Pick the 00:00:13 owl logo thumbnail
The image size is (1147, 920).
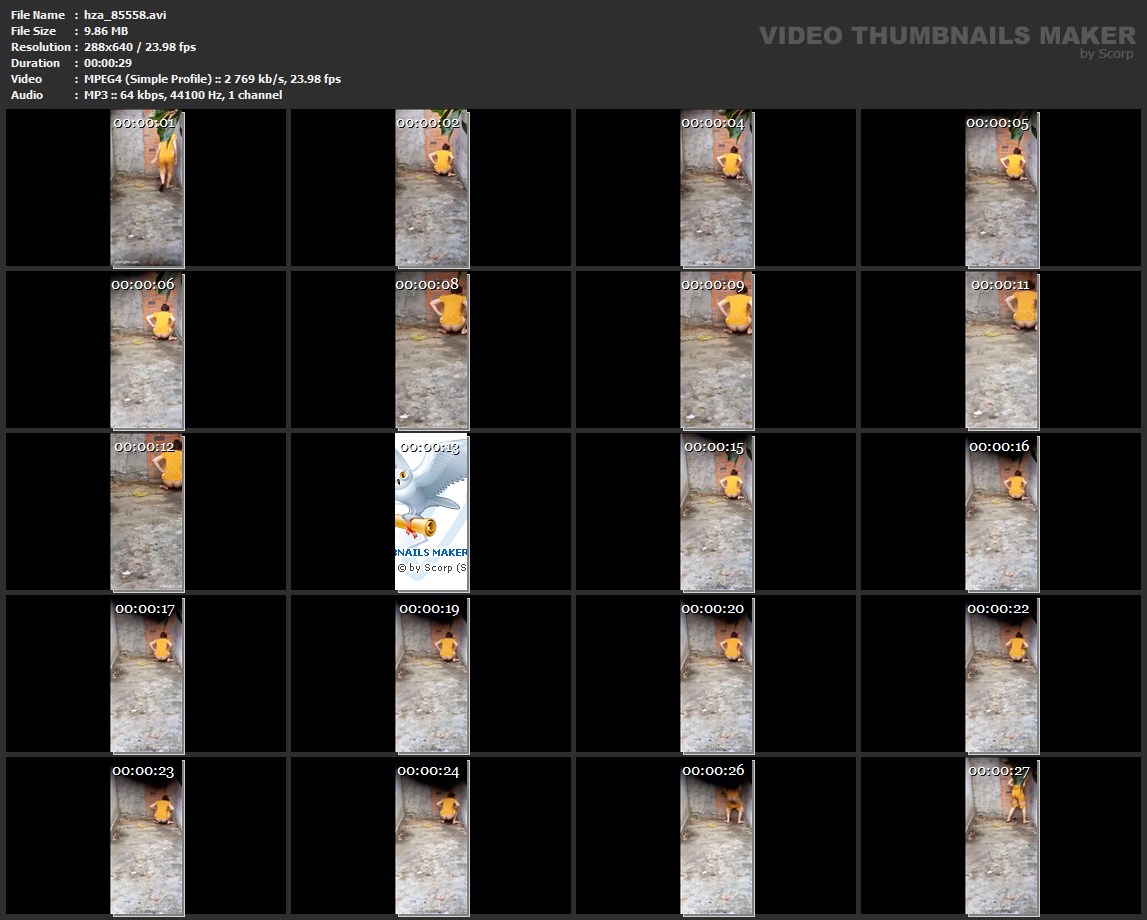click(432, 513)
